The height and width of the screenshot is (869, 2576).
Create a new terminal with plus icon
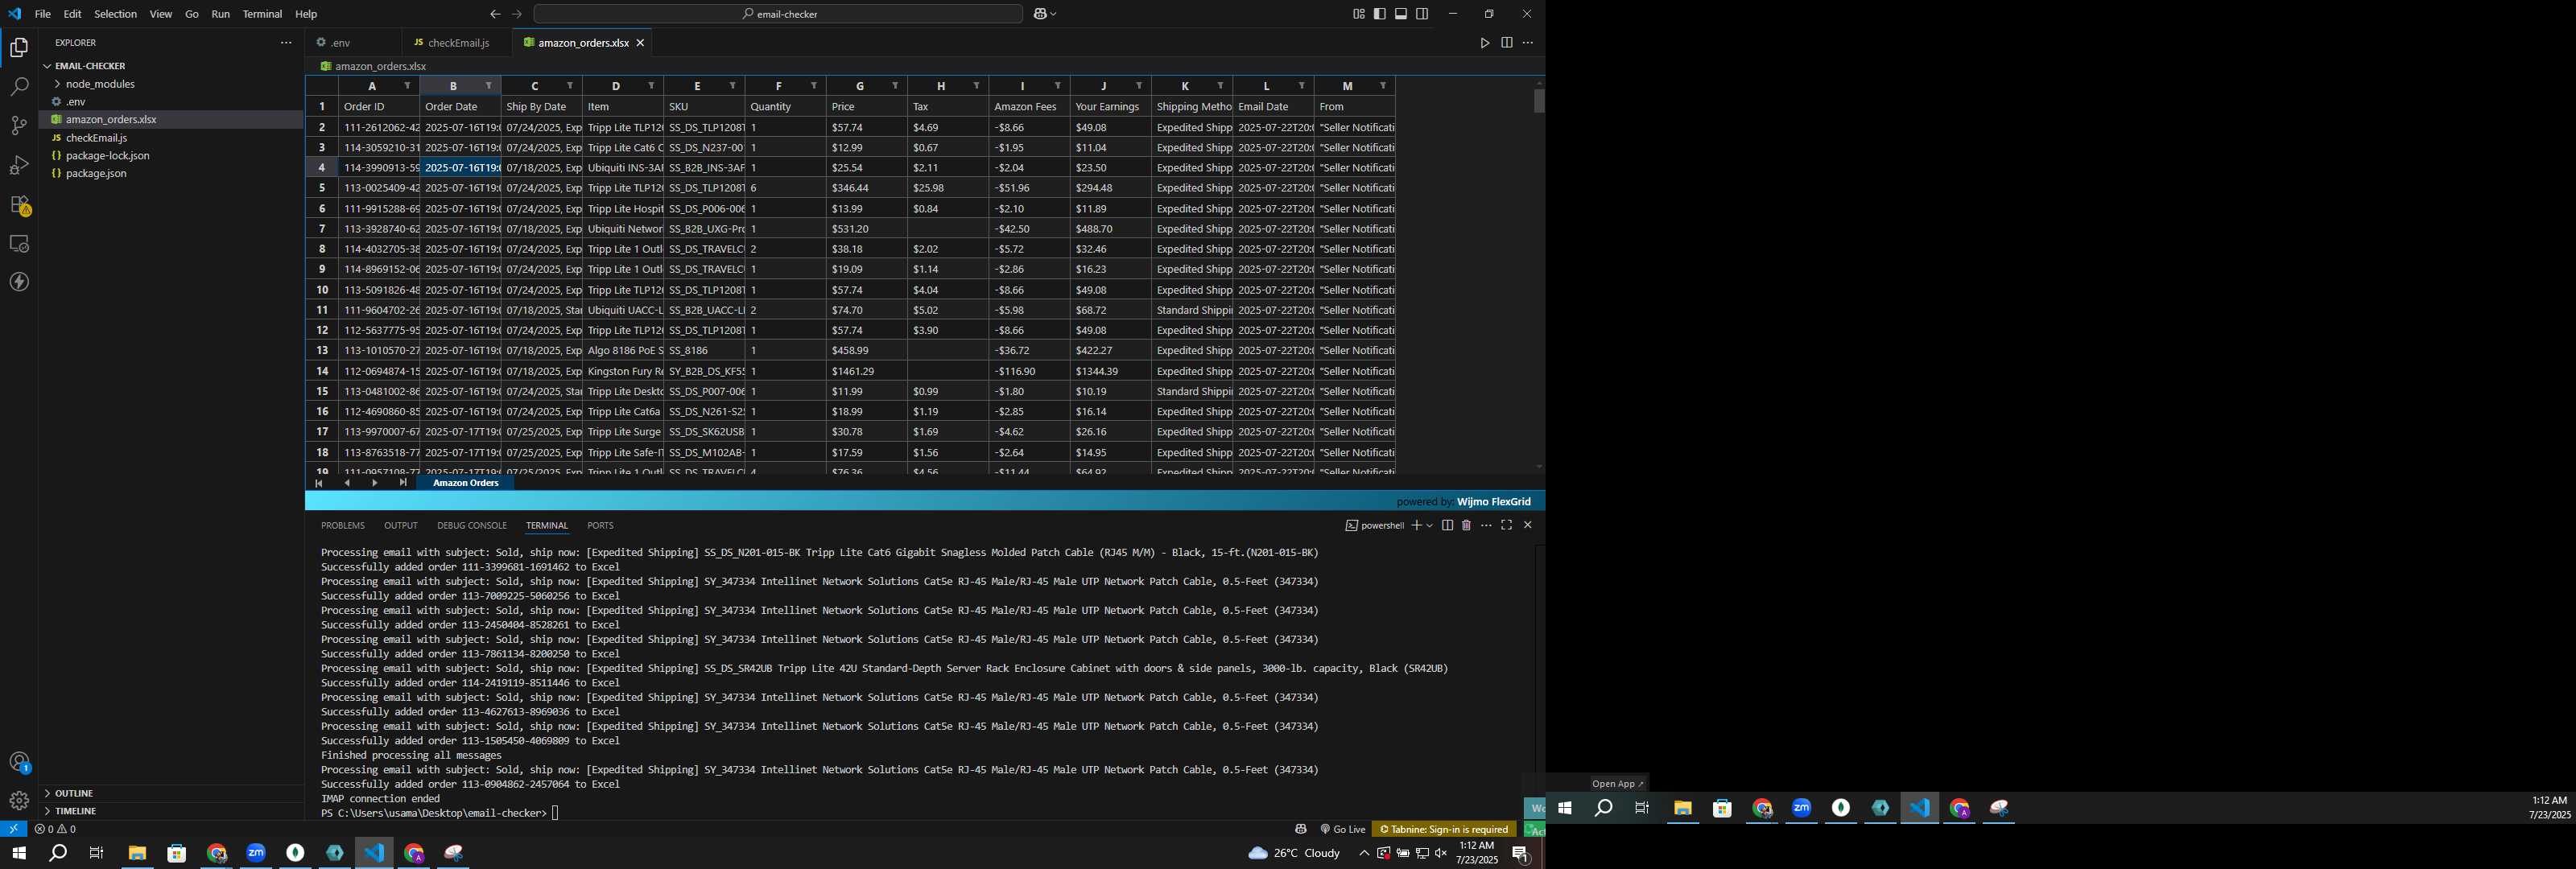point(1416,525)
